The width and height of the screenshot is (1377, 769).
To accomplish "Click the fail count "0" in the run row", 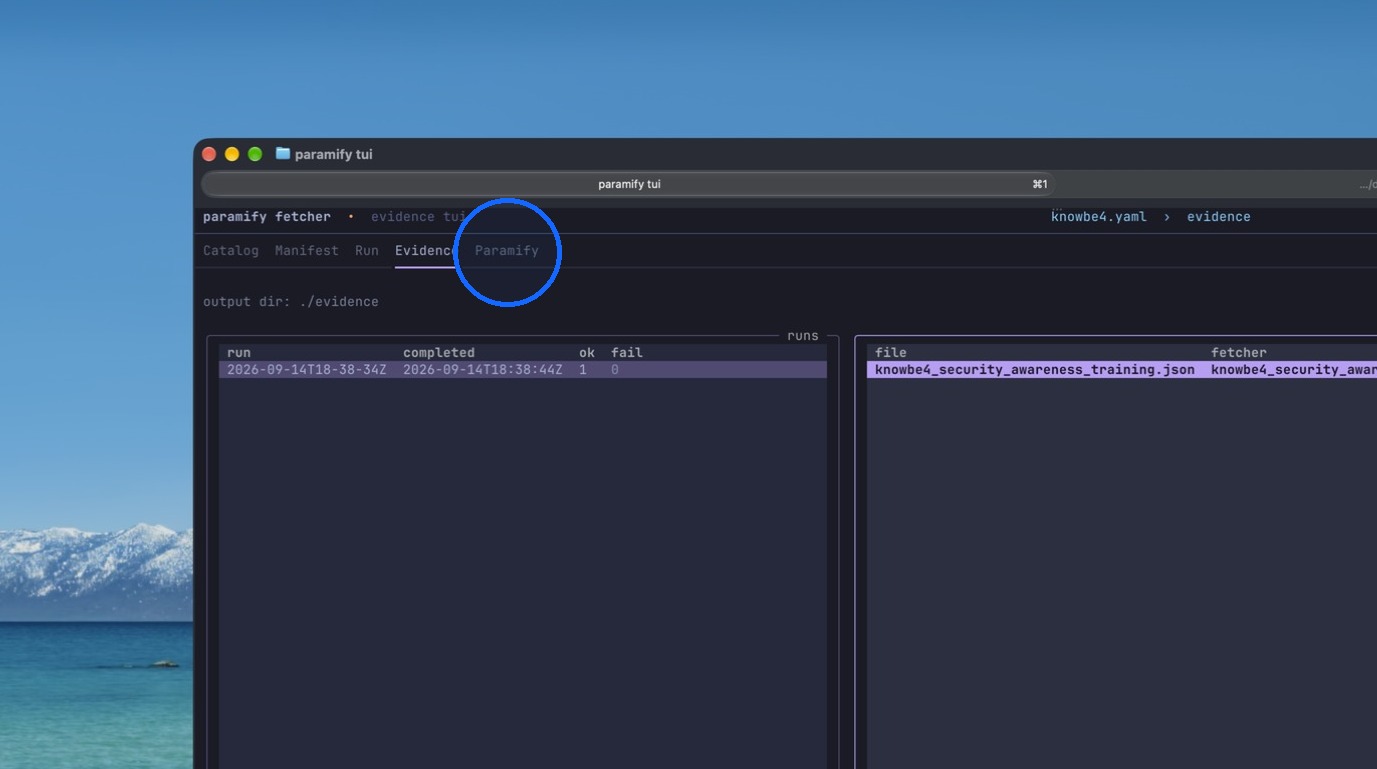I will pyautogui.click(x=615, y=370).
